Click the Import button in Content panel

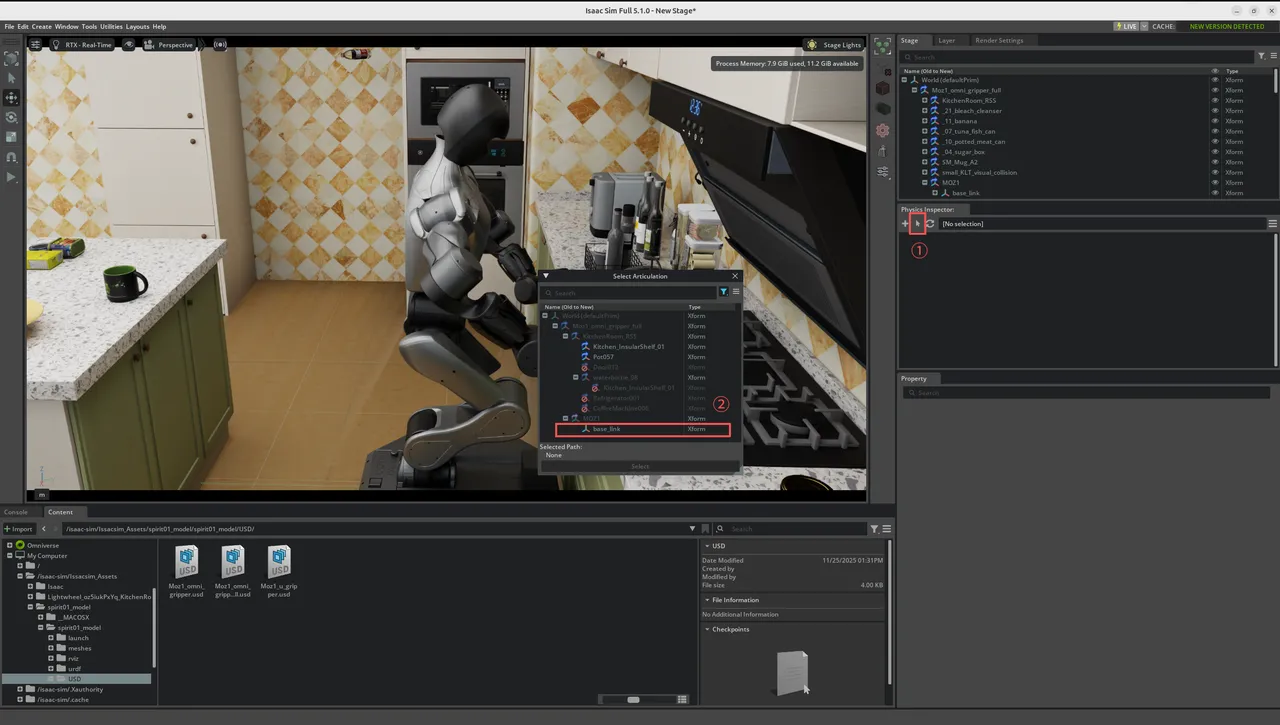[x=19, y=529]
